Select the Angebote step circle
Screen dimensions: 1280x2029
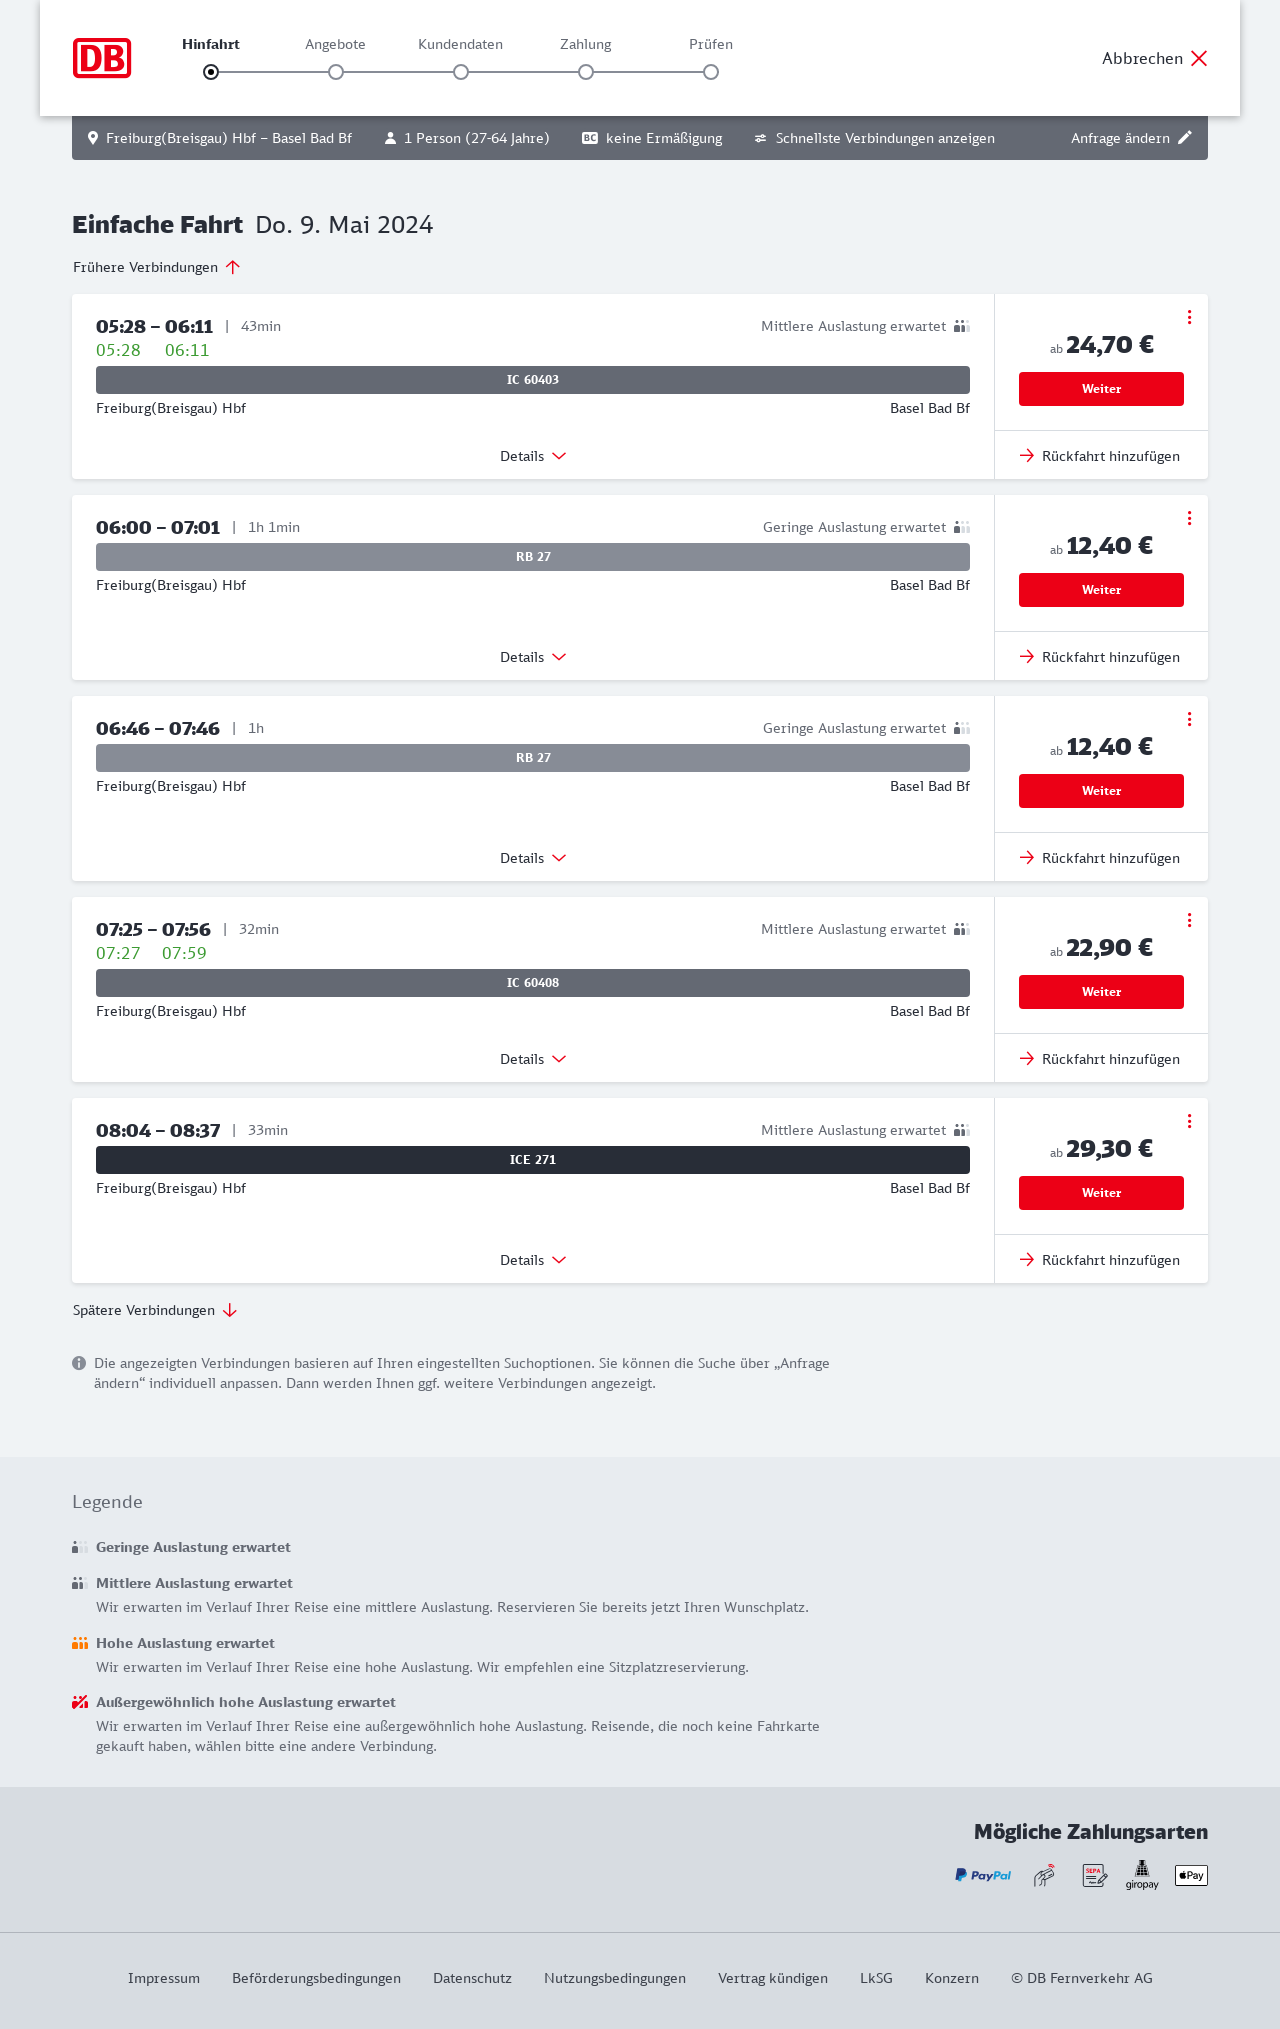pyautogui.click(x=336, y=72)
